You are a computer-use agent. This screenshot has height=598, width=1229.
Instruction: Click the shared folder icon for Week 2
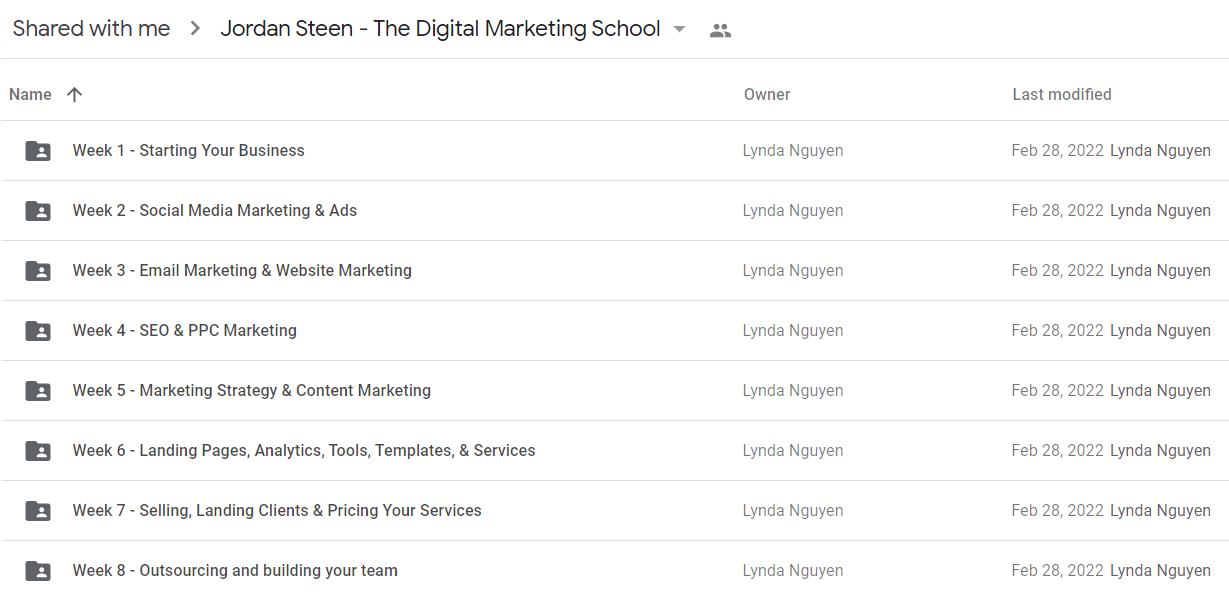tap(38, 211)
